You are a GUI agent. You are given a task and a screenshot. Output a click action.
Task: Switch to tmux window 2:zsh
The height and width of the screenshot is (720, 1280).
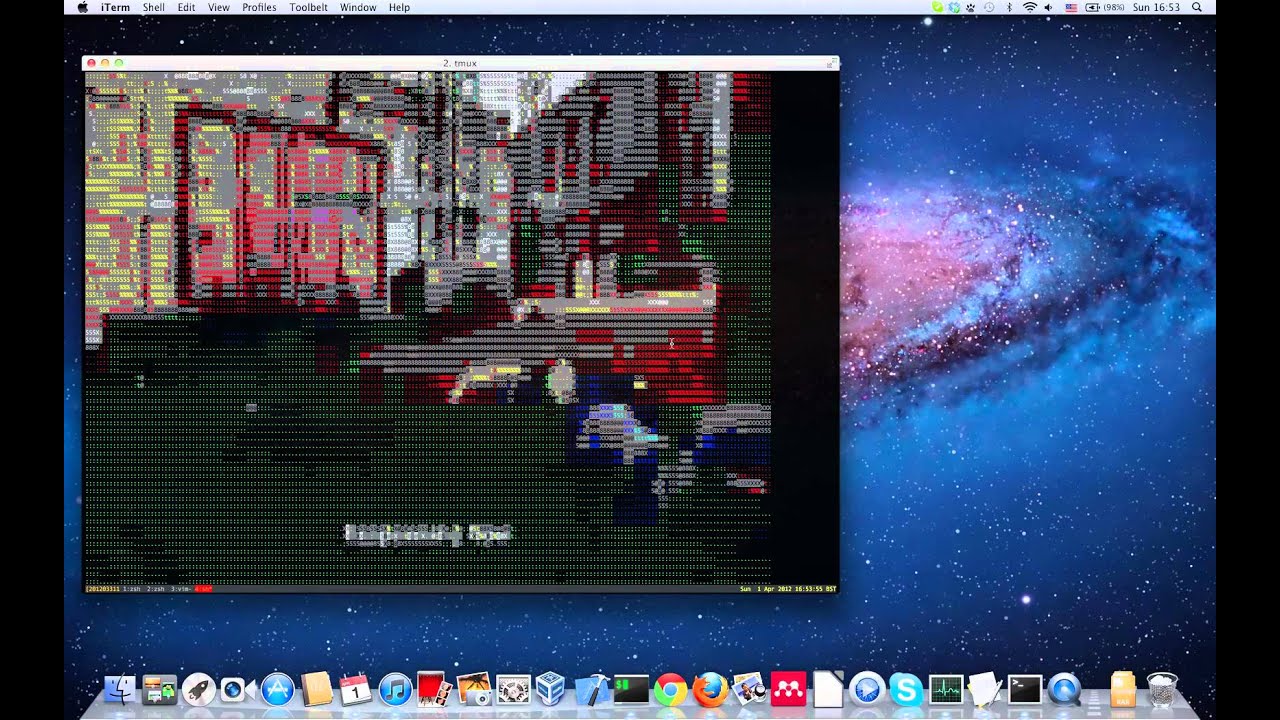(156, 589)
